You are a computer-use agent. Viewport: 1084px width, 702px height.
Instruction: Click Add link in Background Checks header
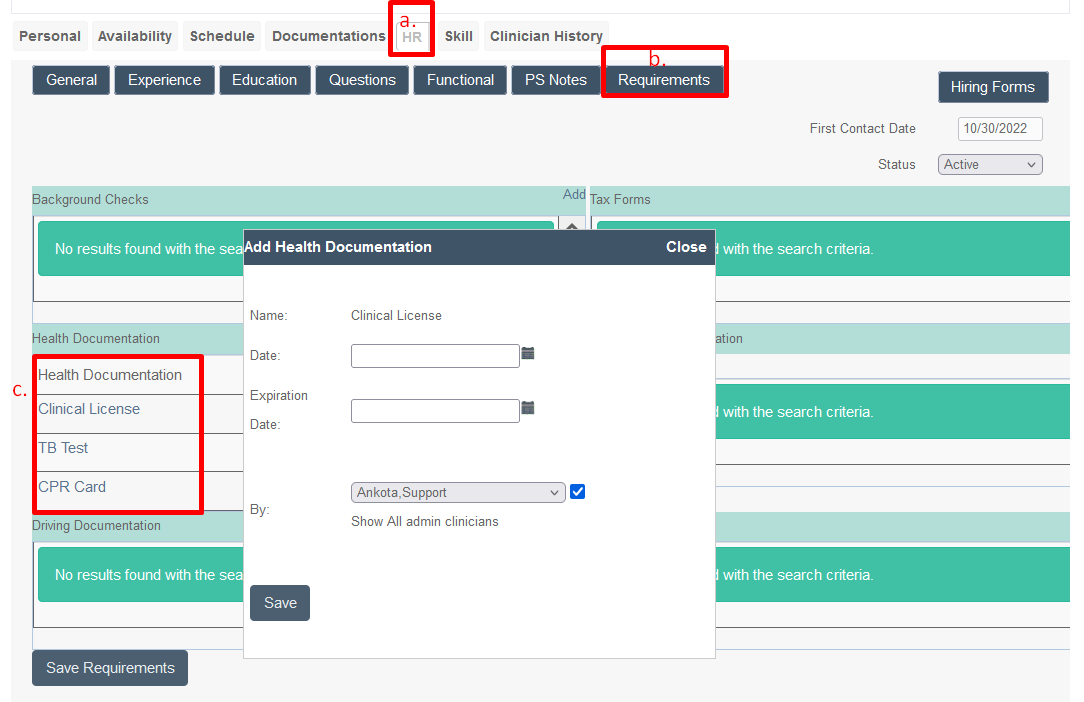point(574,194)
